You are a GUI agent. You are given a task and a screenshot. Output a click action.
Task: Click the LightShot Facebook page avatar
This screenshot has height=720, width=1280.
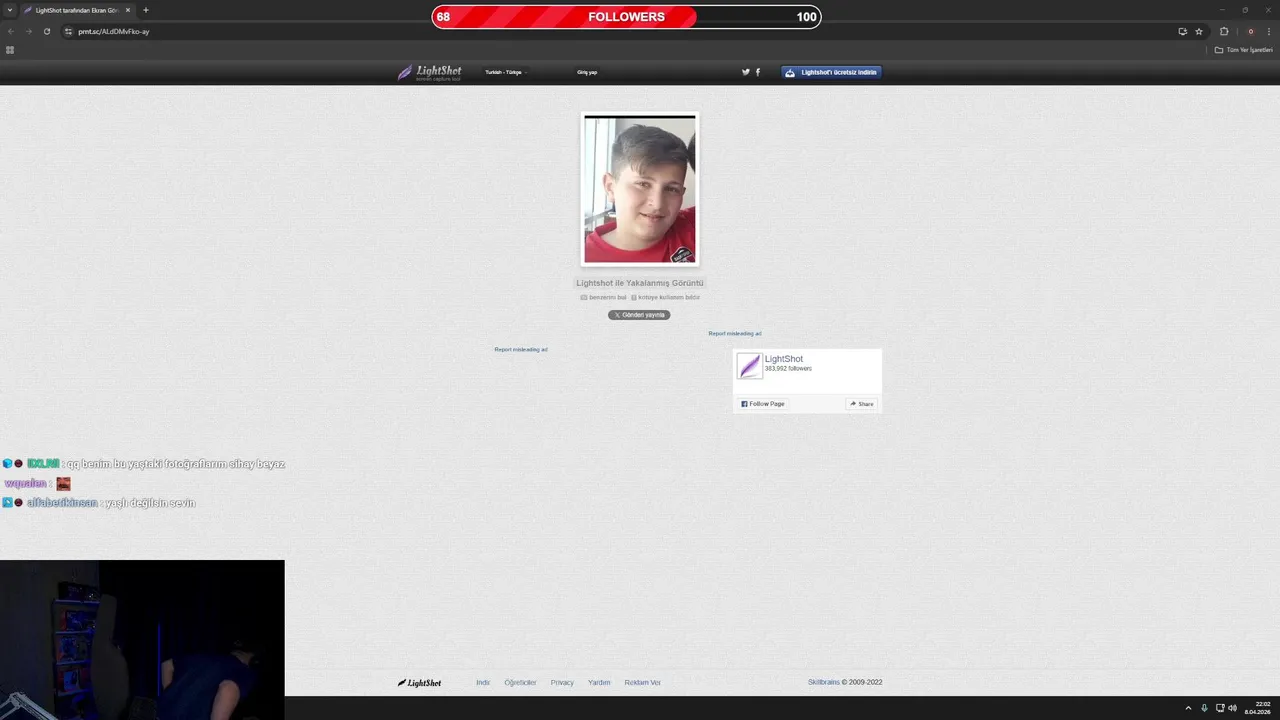click(x=749, y=366)
